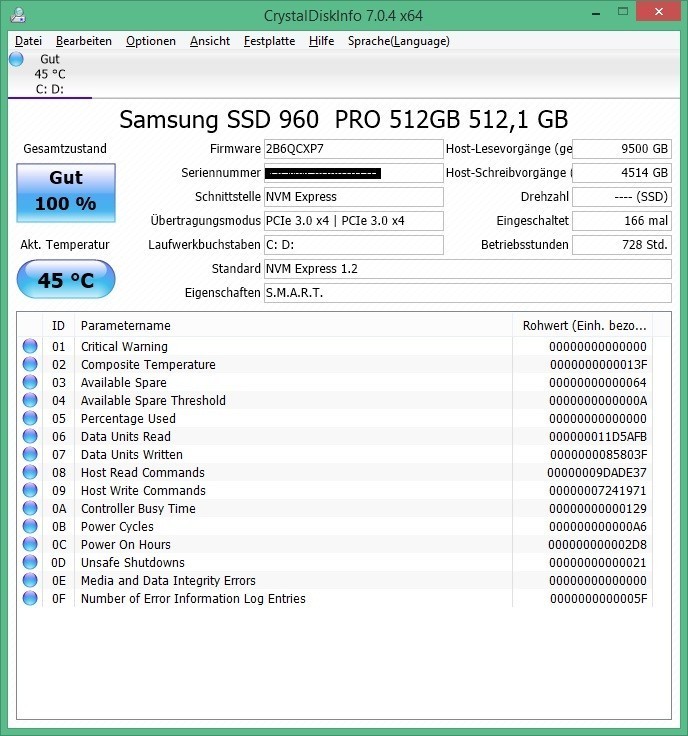Viewport: 688px width, 736px height.
Task: Open the Sprache(Language) menu
Action: (x=398, y=41)
